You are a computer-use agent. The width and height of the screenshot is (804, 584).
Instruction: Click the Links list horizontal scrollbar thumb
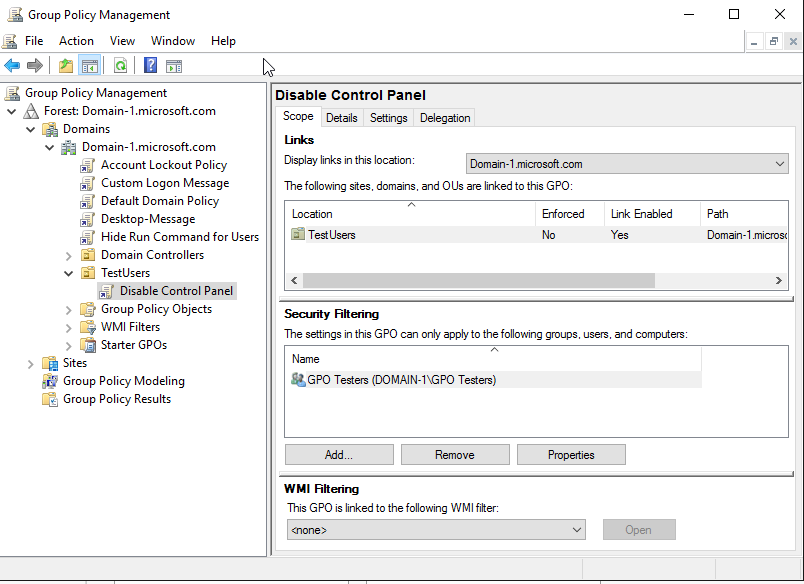tap(478, 280)
